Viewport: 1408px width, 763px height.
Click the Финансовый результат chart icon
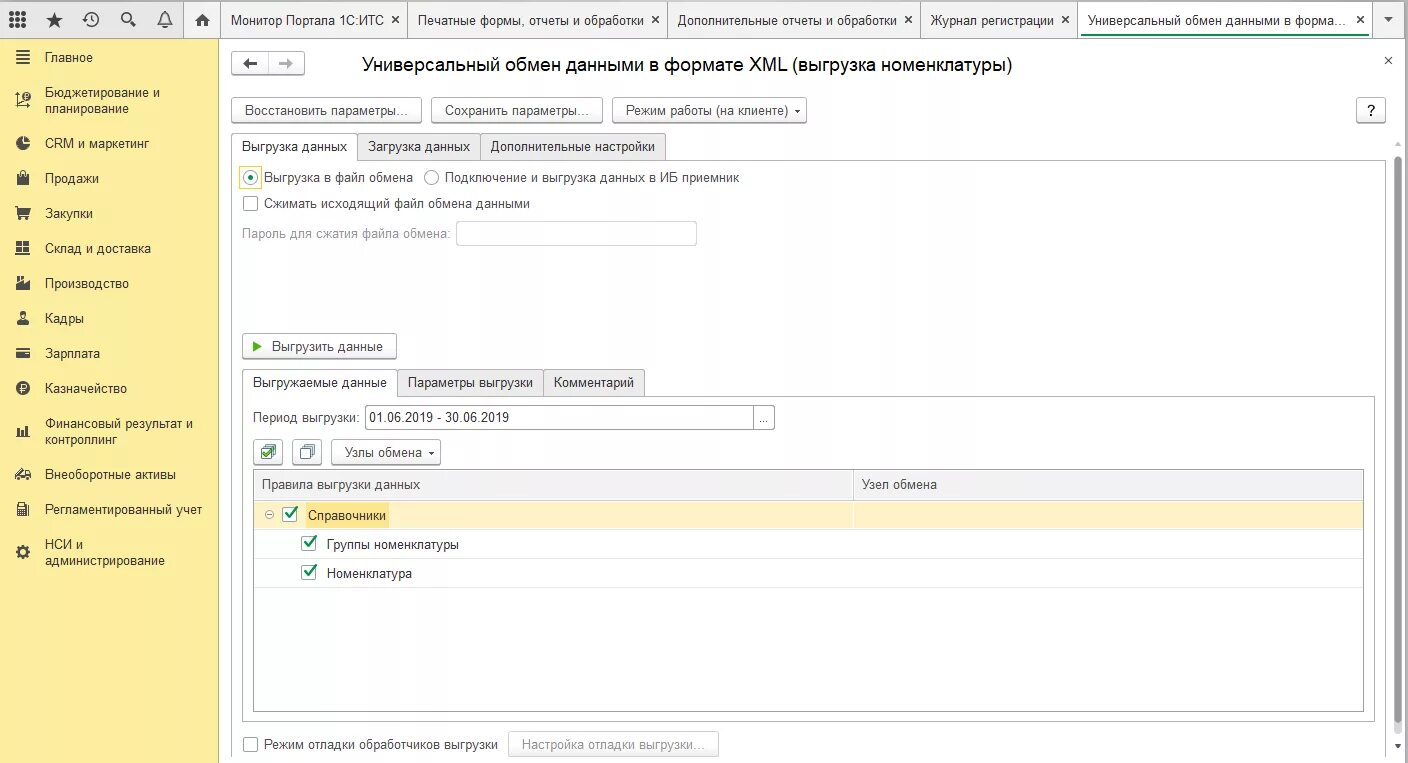(23, 431)
